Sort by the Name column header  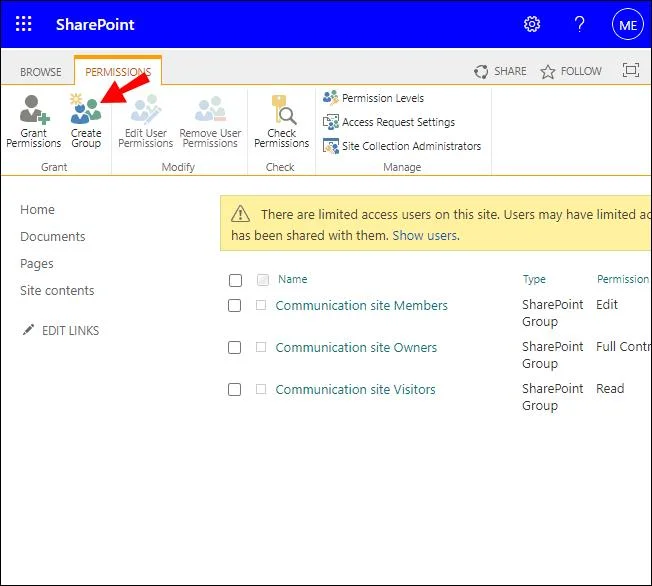click(293, 279)
